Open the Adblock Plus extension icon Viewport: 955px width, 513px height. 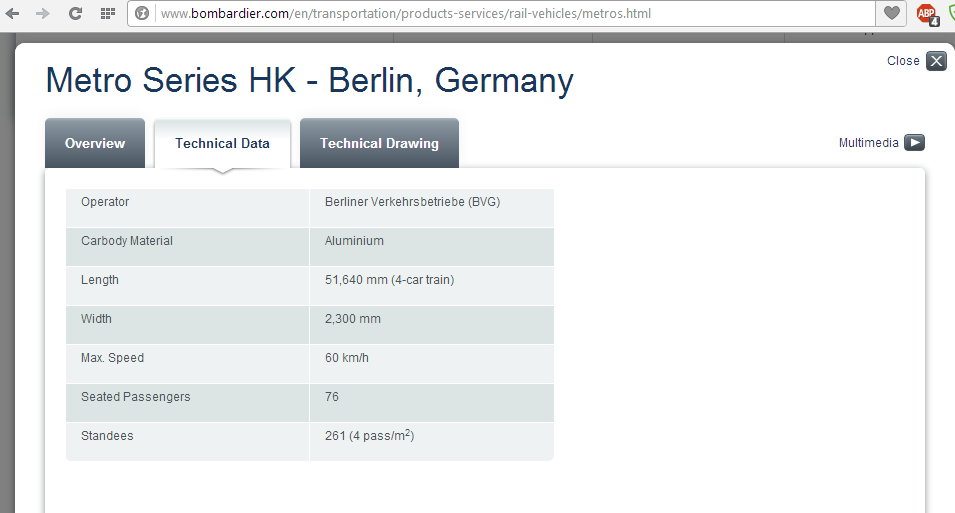coord(926,14)
